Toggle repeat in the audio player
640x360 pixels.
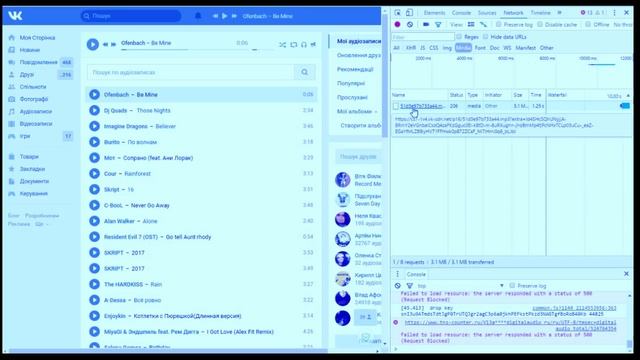pos(293,44)
